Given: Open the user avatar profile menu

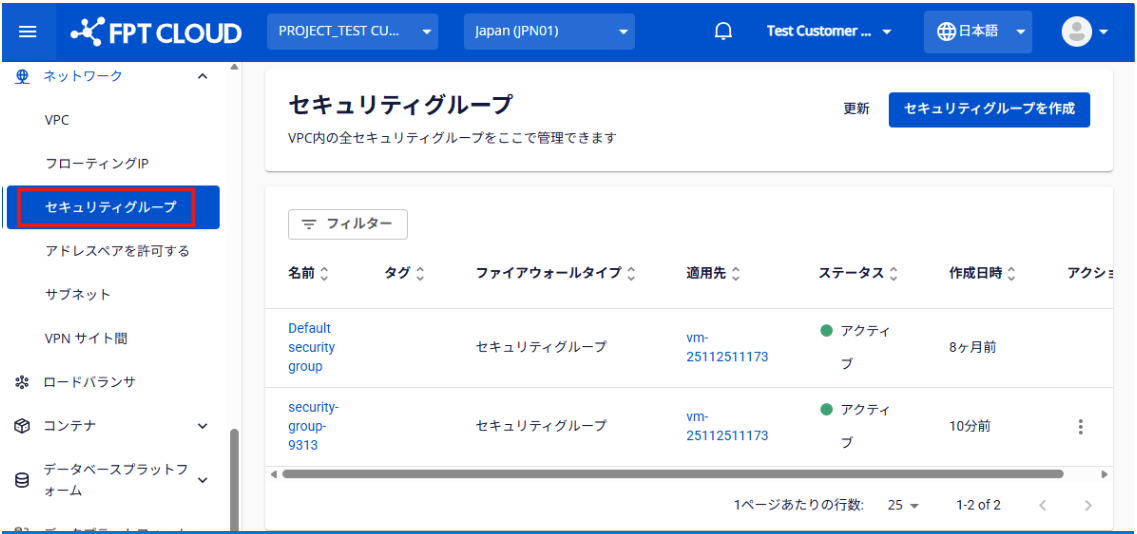Looking at the screenshot, I should (1084, 32).
